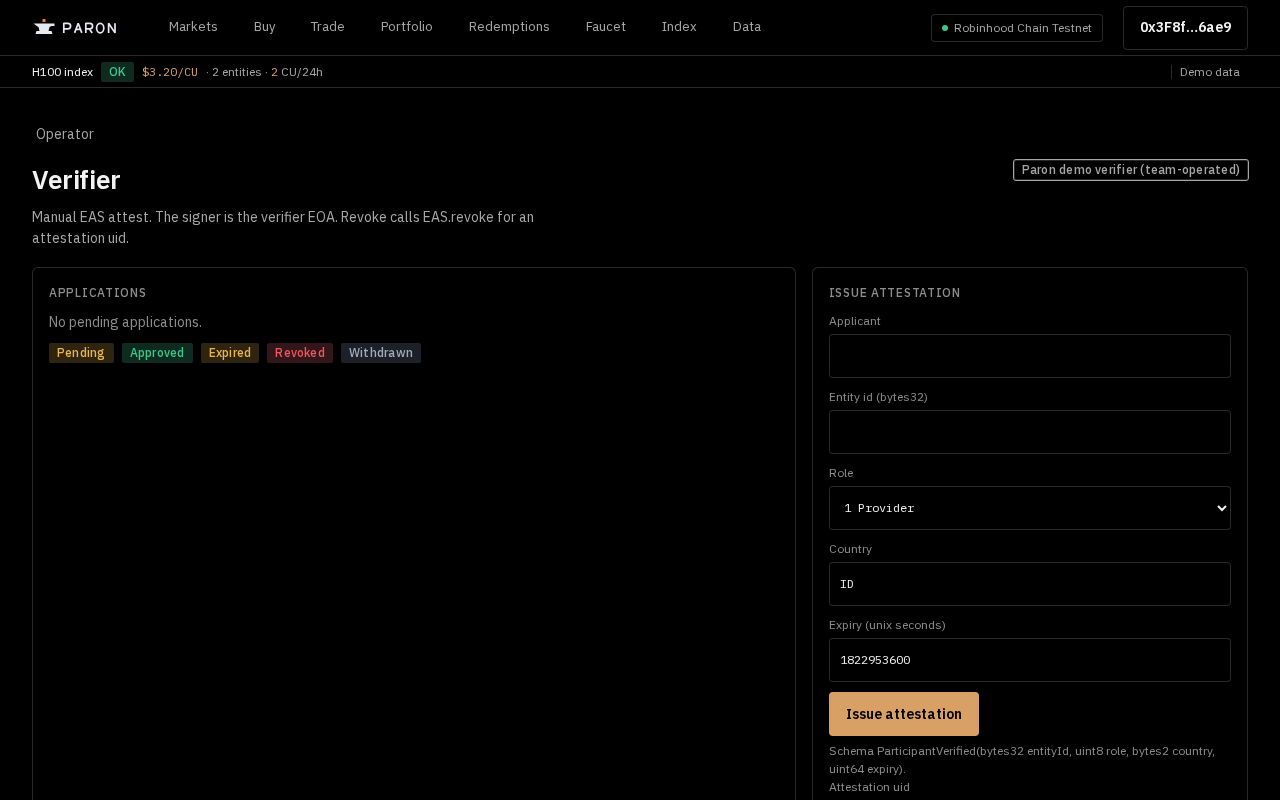Screen dimensions: 1280x800
Task: Focus the Applicant input field
Action: 1030,356
